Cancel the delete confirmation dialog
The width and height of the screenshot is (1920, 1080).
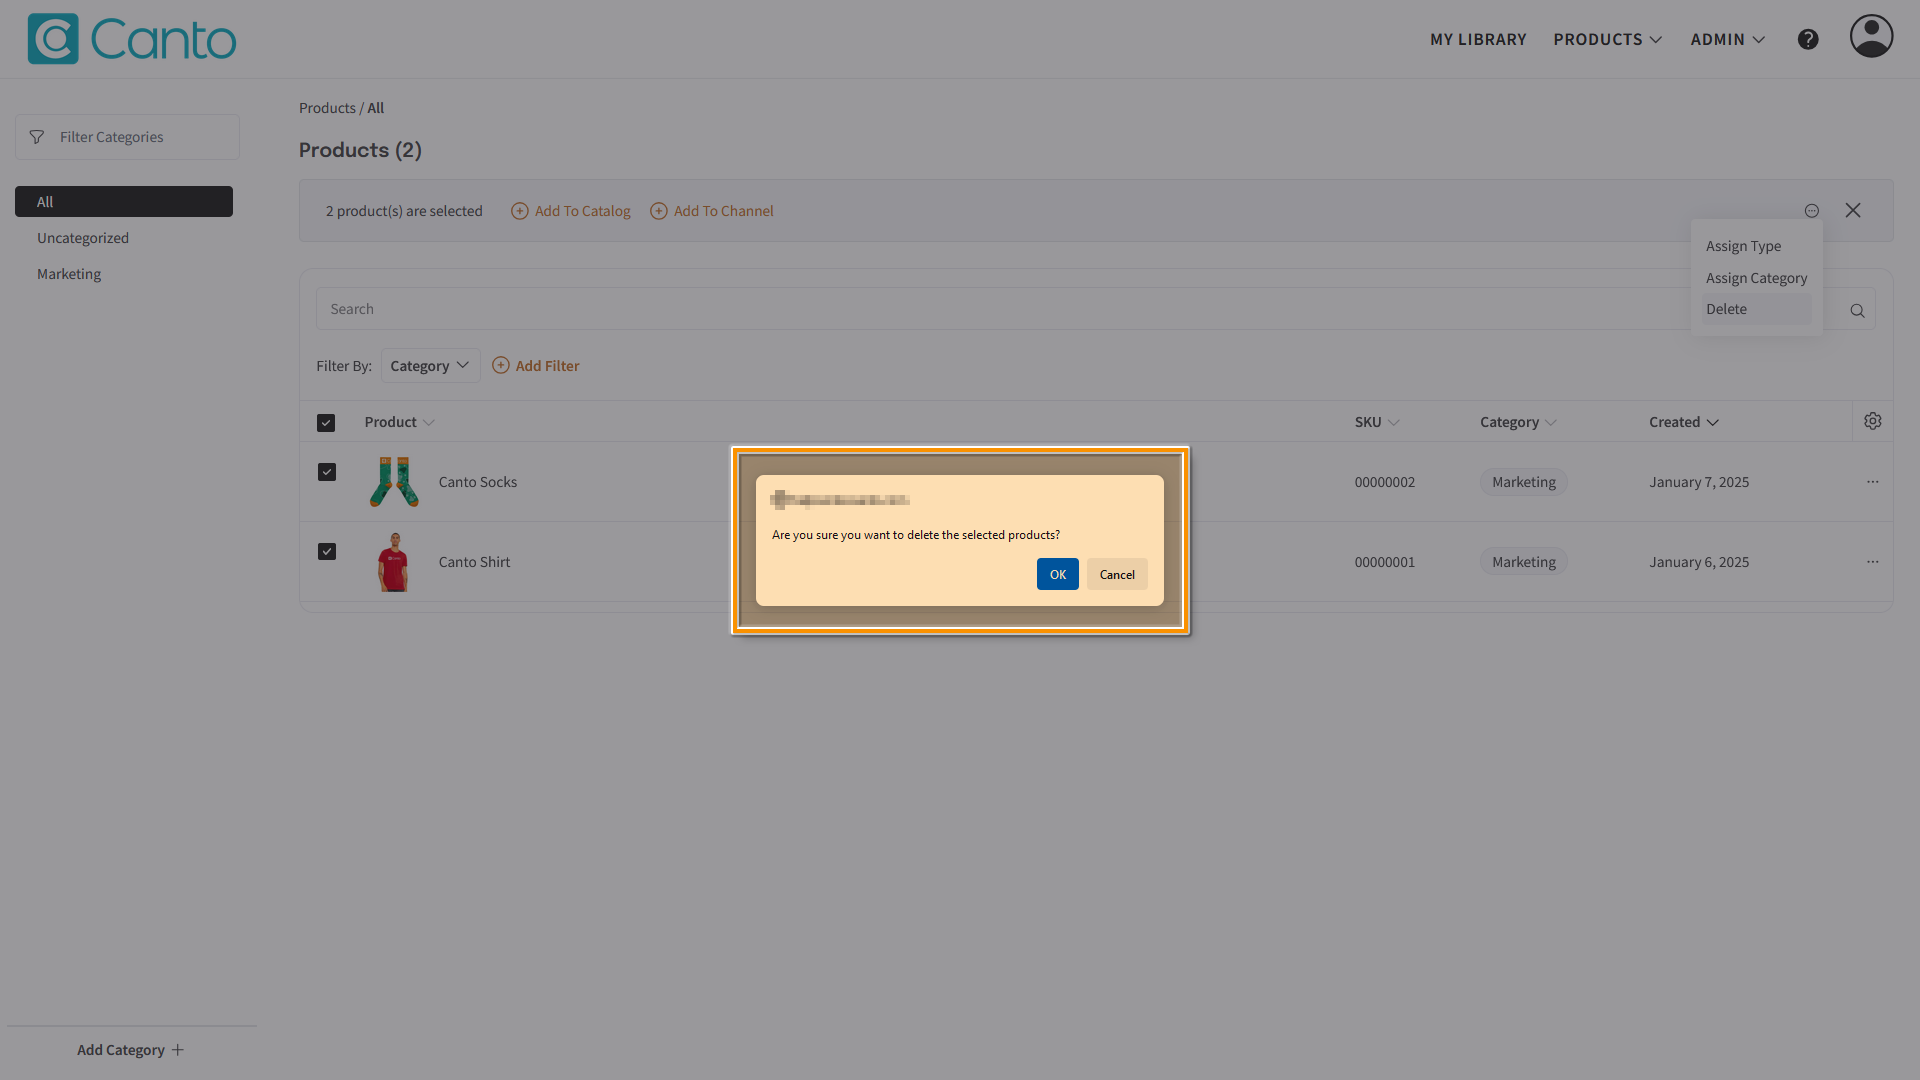(x=1117, y=574)
